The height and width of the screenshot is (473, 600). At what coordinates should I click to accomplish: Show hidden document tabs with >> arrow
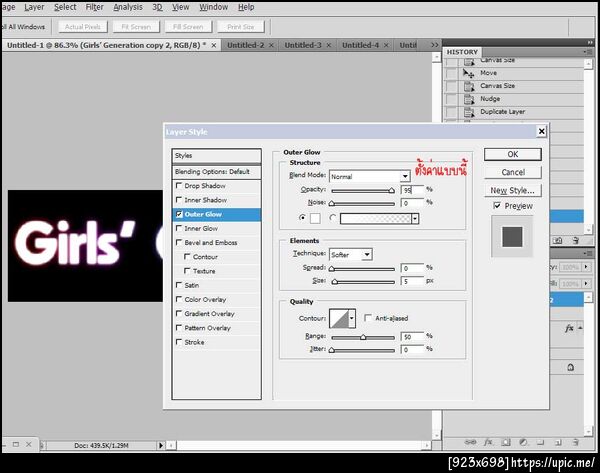[x=434, y=45]
